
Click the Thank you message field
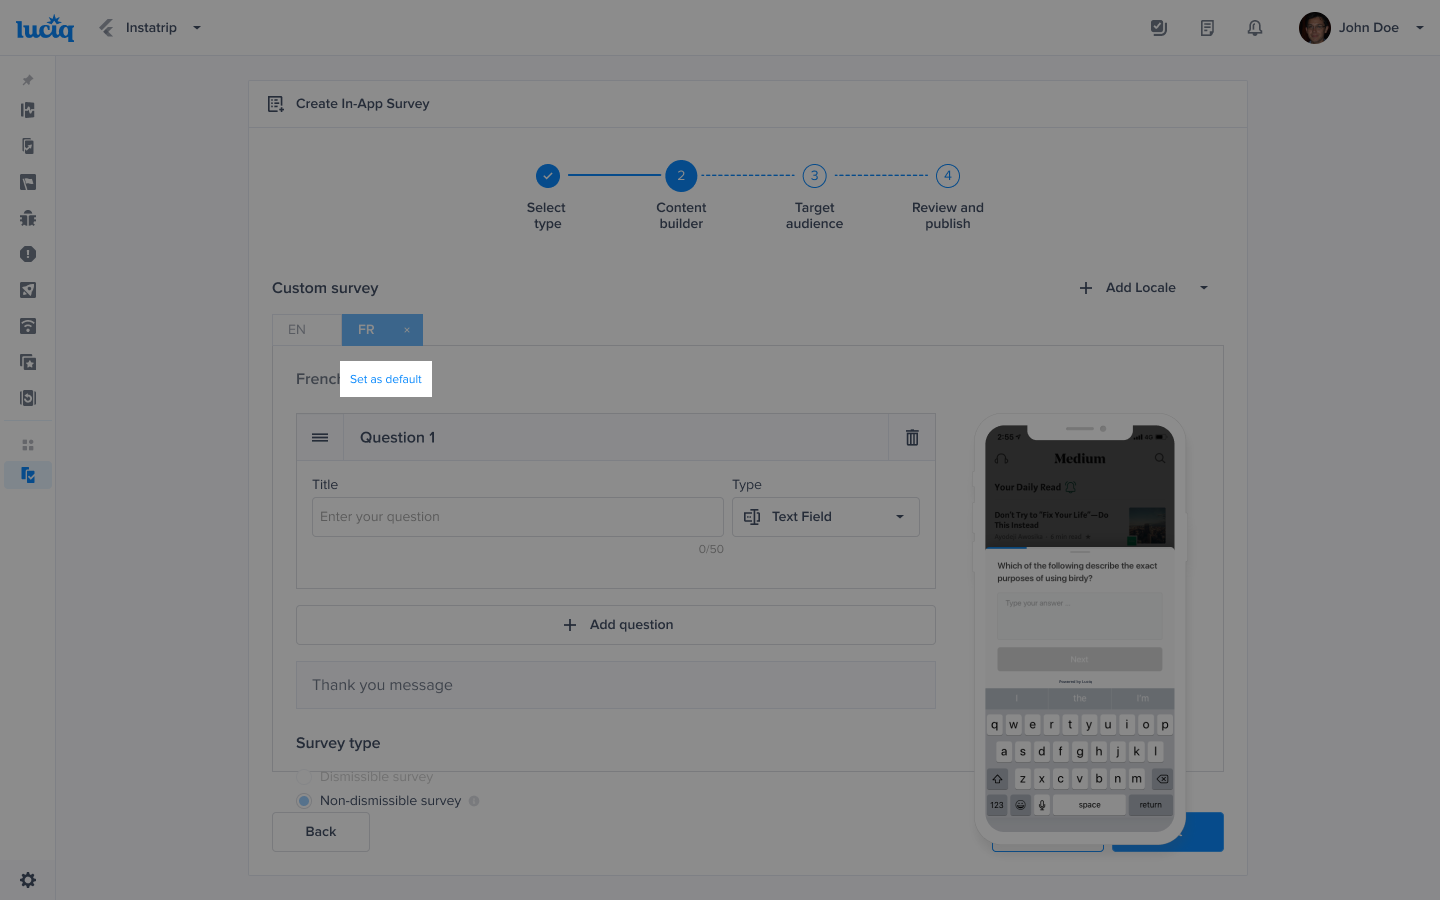click(x=616, y=685)
